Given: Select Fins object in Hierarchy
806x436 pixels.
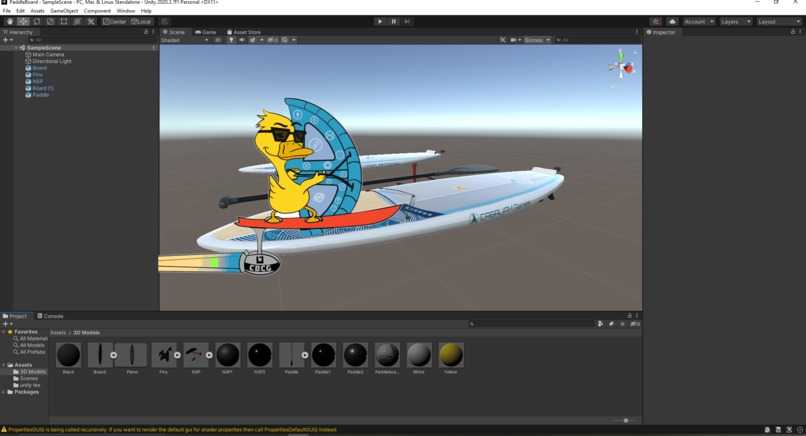Looking at the screenshot, I should (x=38, y=75).
